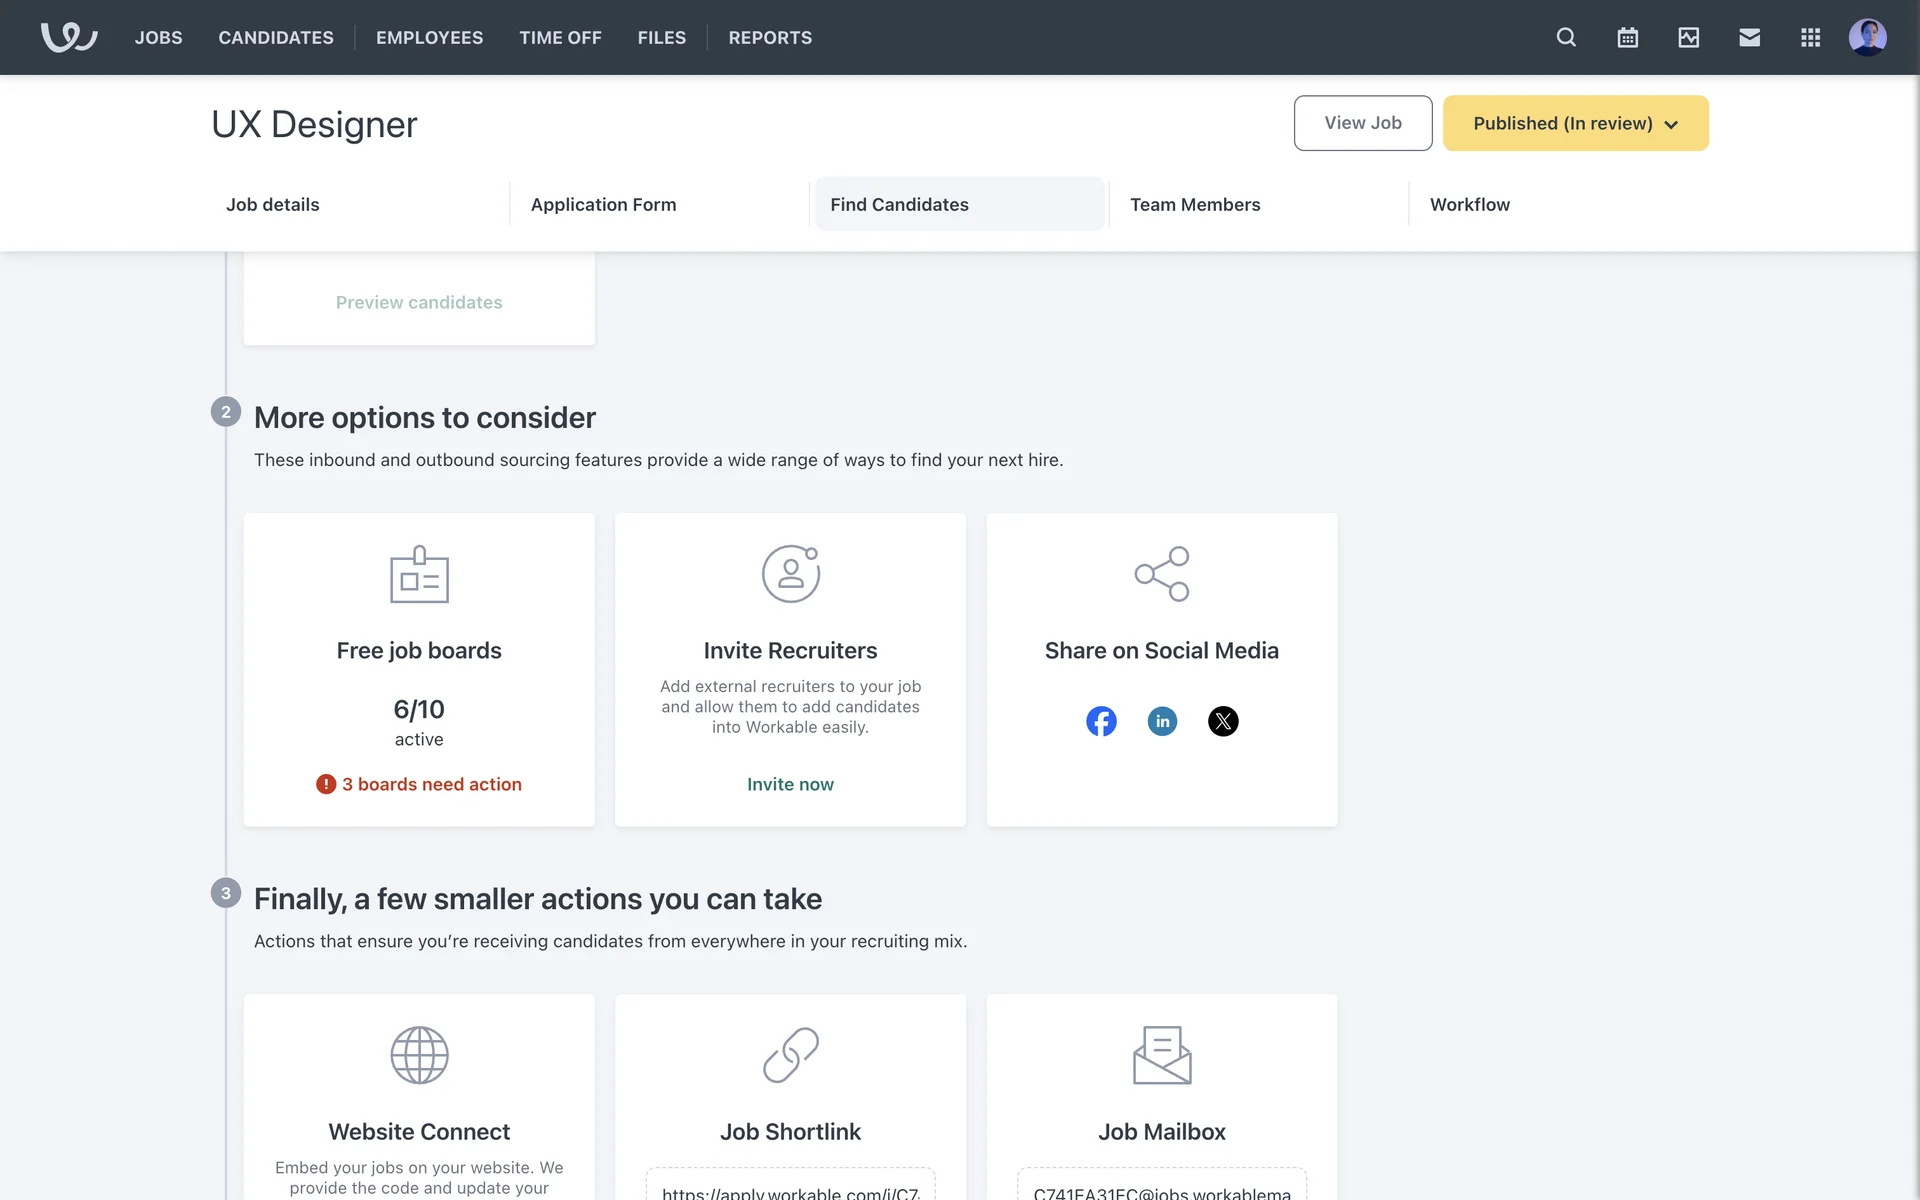1920x1200 pixels.
Task: Switch to the Team Members tab
Action: tap(1195, 204)
